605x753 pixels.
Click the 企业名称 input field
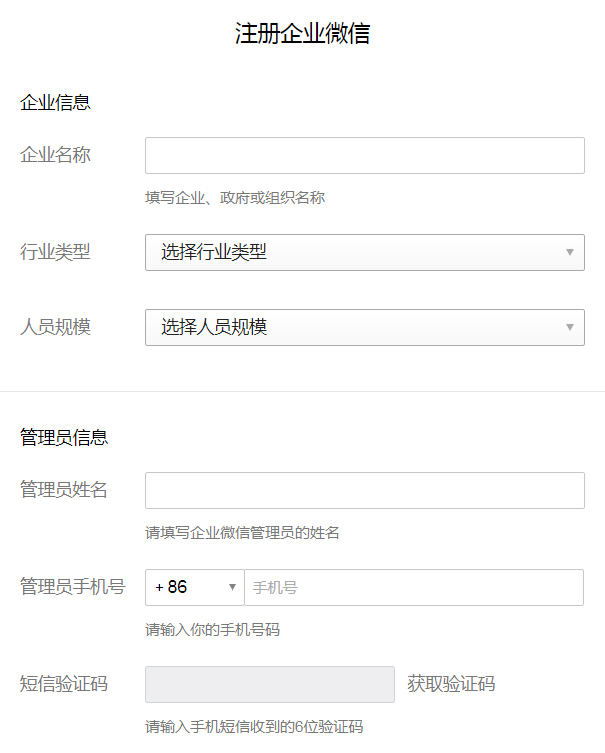[x=364, y=156]
